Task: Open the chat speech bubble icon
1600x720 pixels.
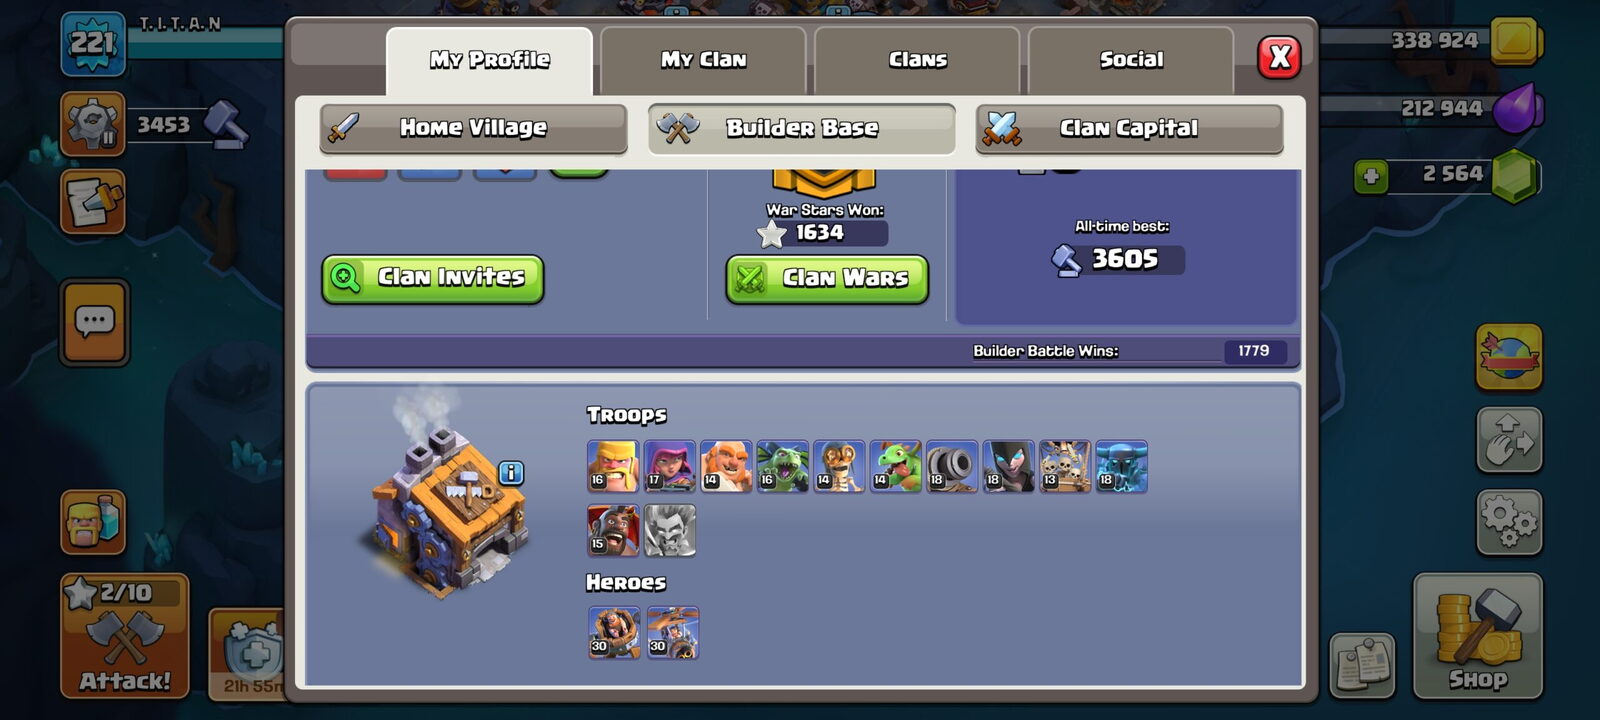Action: click(x=94, y=322)
